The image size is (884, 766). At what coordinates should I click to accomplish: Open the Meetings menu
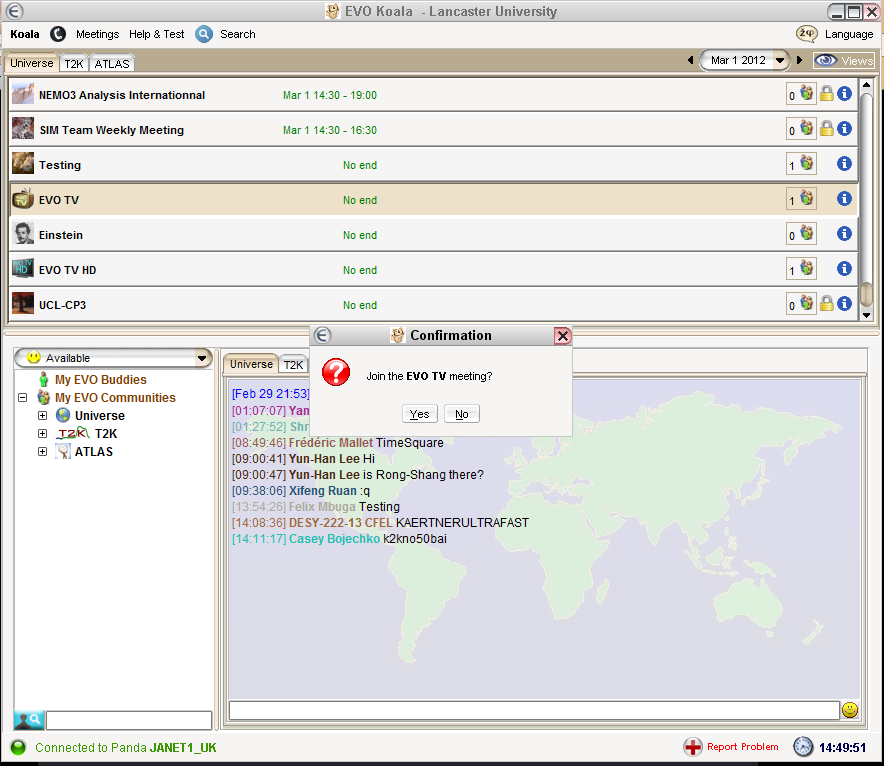pos(97,34)
